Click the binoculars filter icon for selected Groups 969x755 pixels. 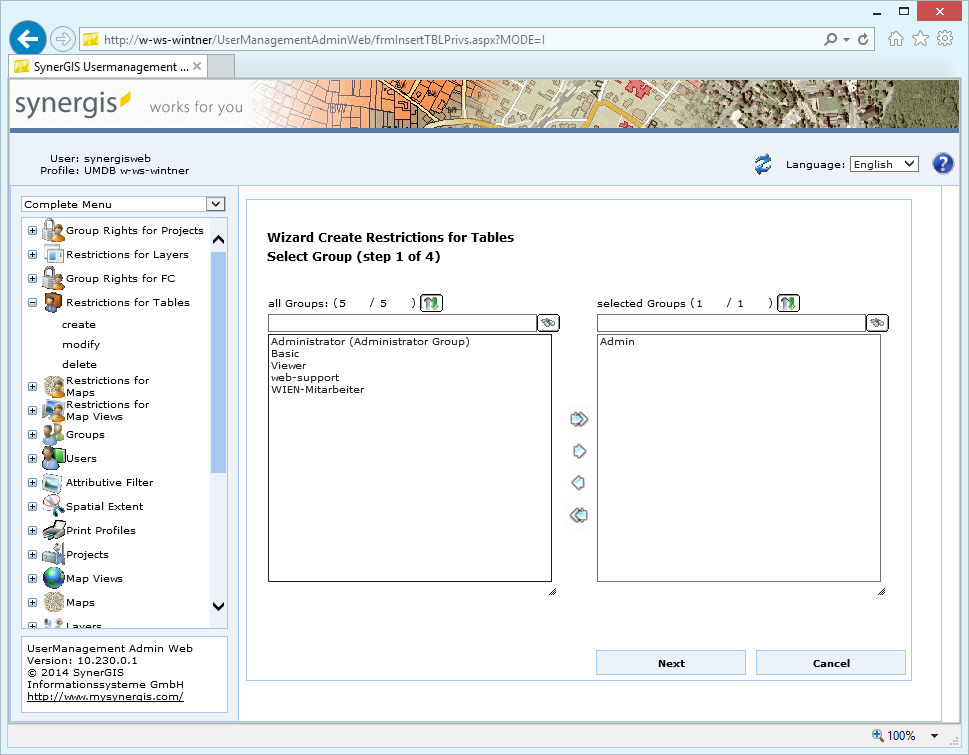pos(876,322)
